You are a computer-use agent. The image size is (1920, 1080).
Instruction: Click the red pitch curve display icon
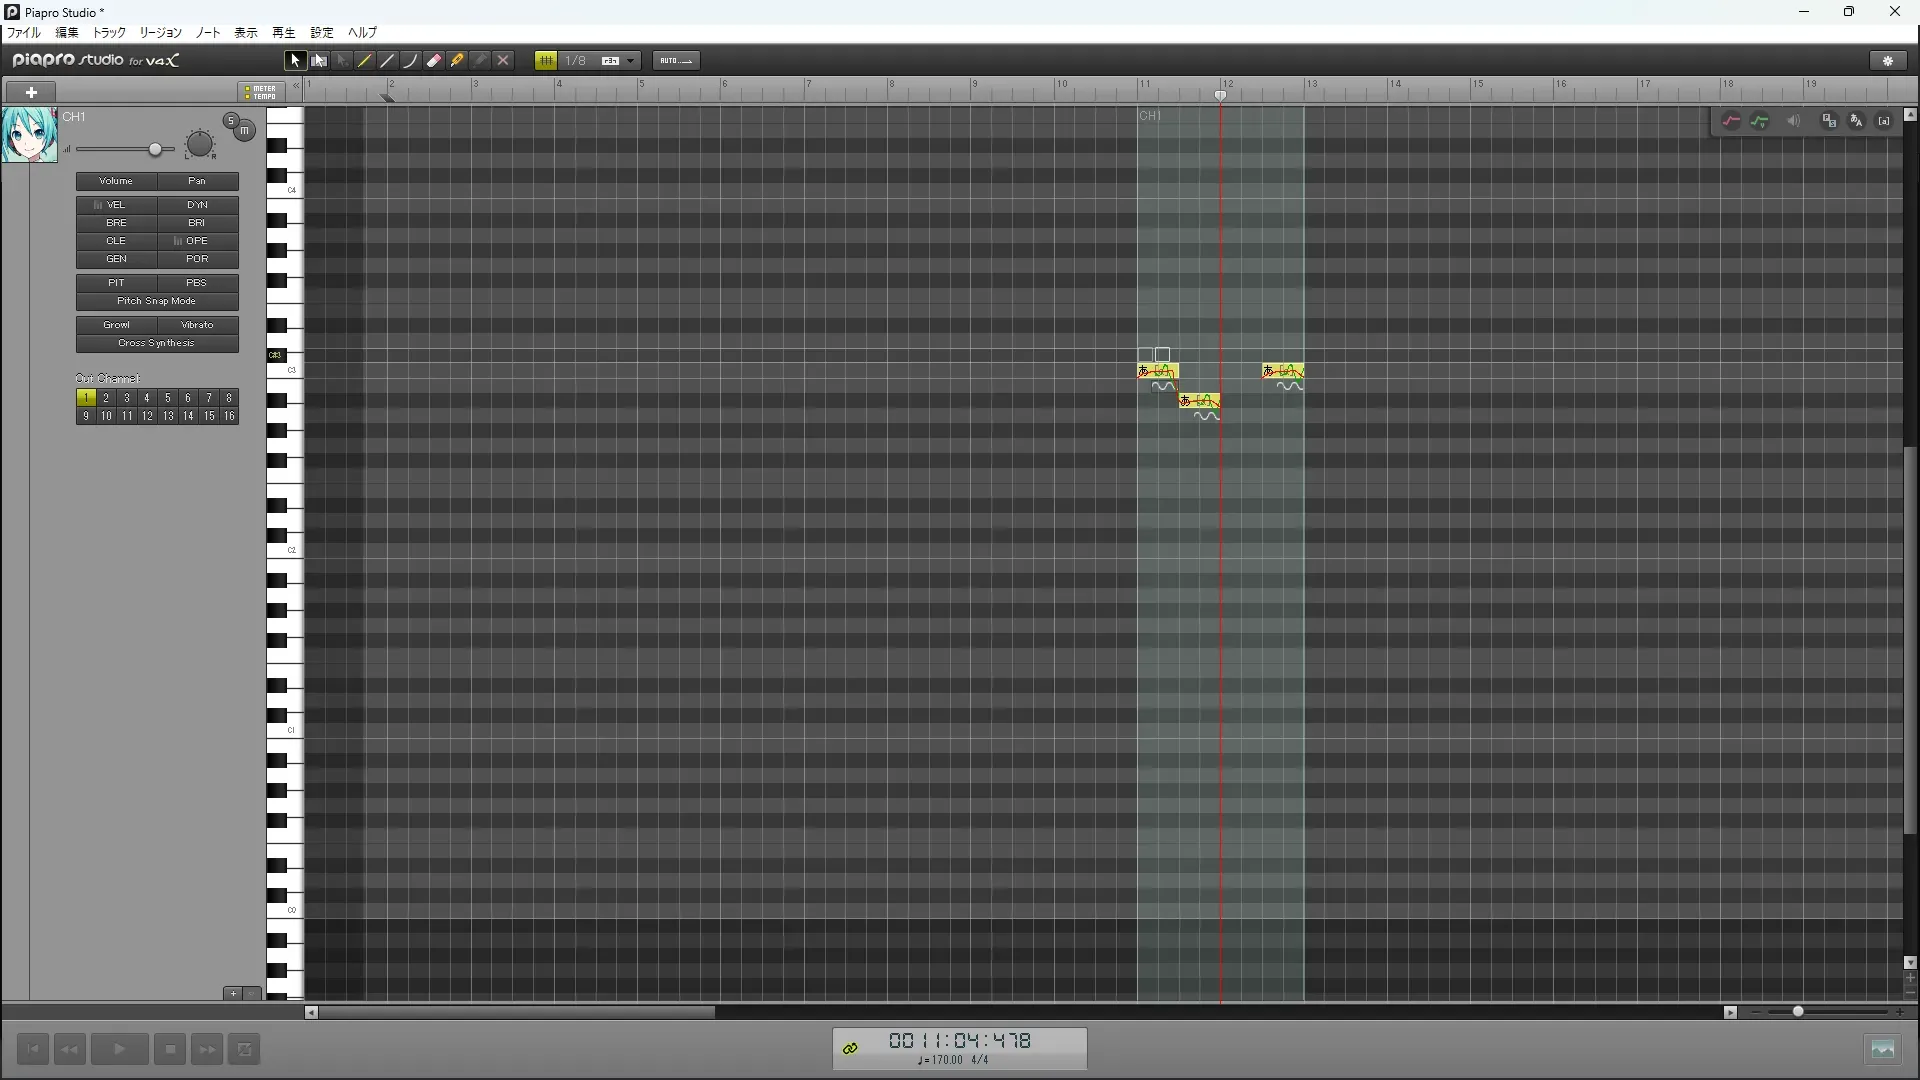pyautogui.click(x=1731, y=121)
